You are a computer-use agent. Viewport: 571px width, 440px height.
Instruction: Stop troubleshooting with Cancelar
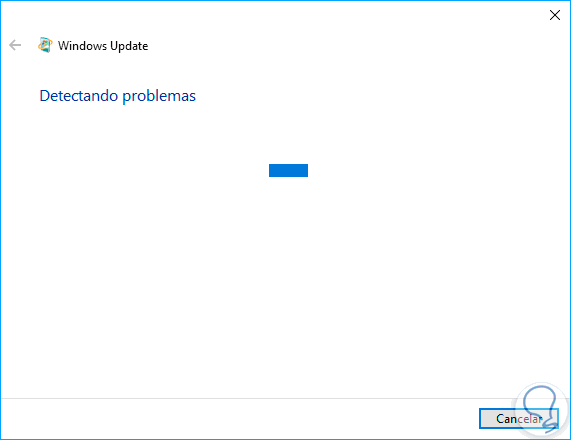click(x=519, y=419)
